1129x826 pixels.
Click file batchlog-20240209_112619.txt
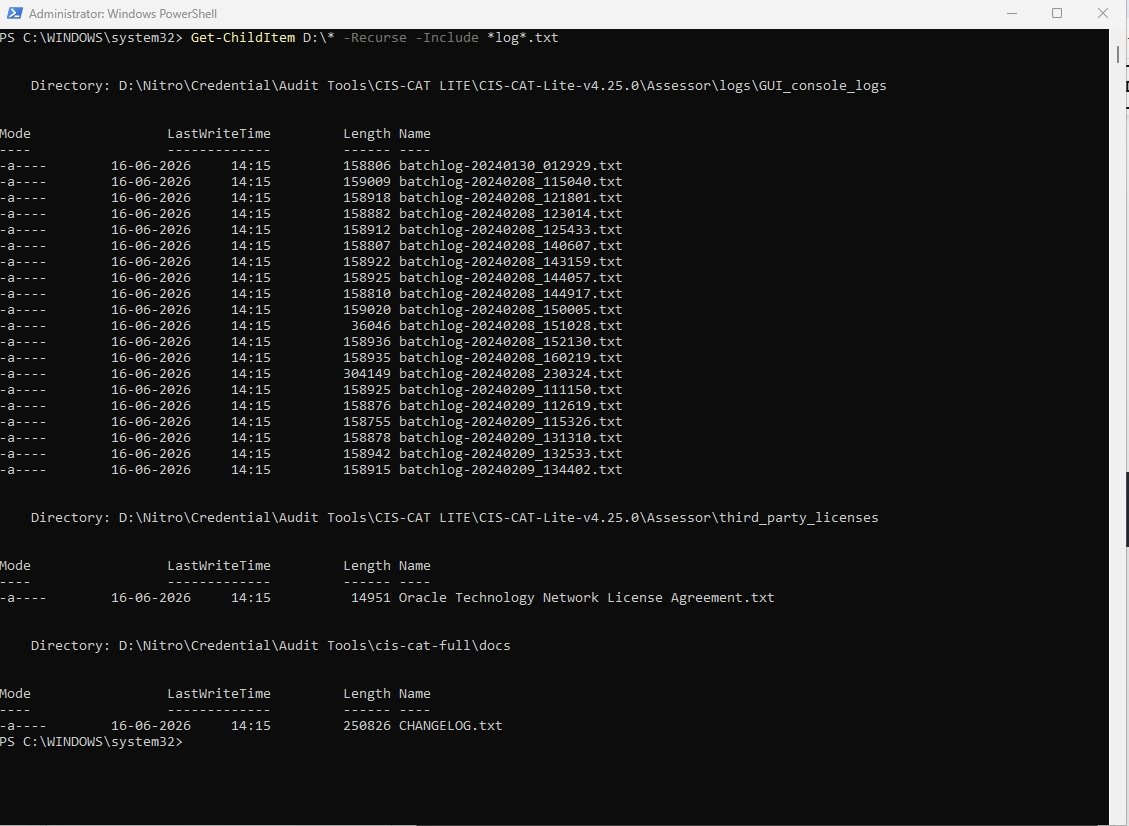click(x=510, y=405)
